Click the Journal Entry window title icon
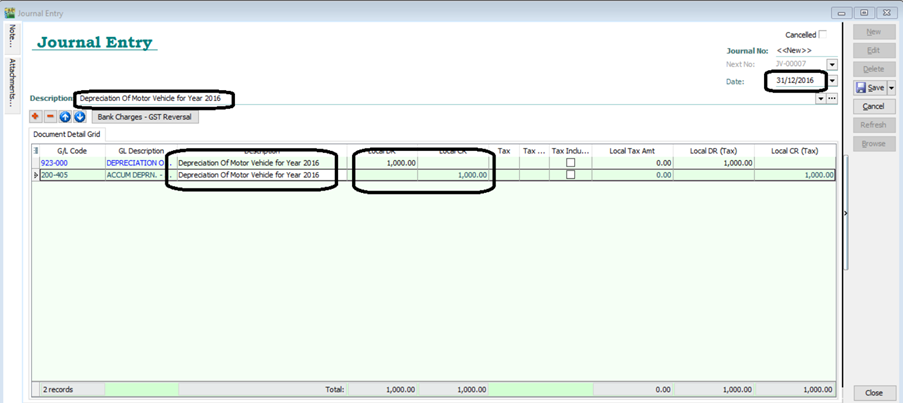Viewport: 903px width, 403px height. point(10,13)
